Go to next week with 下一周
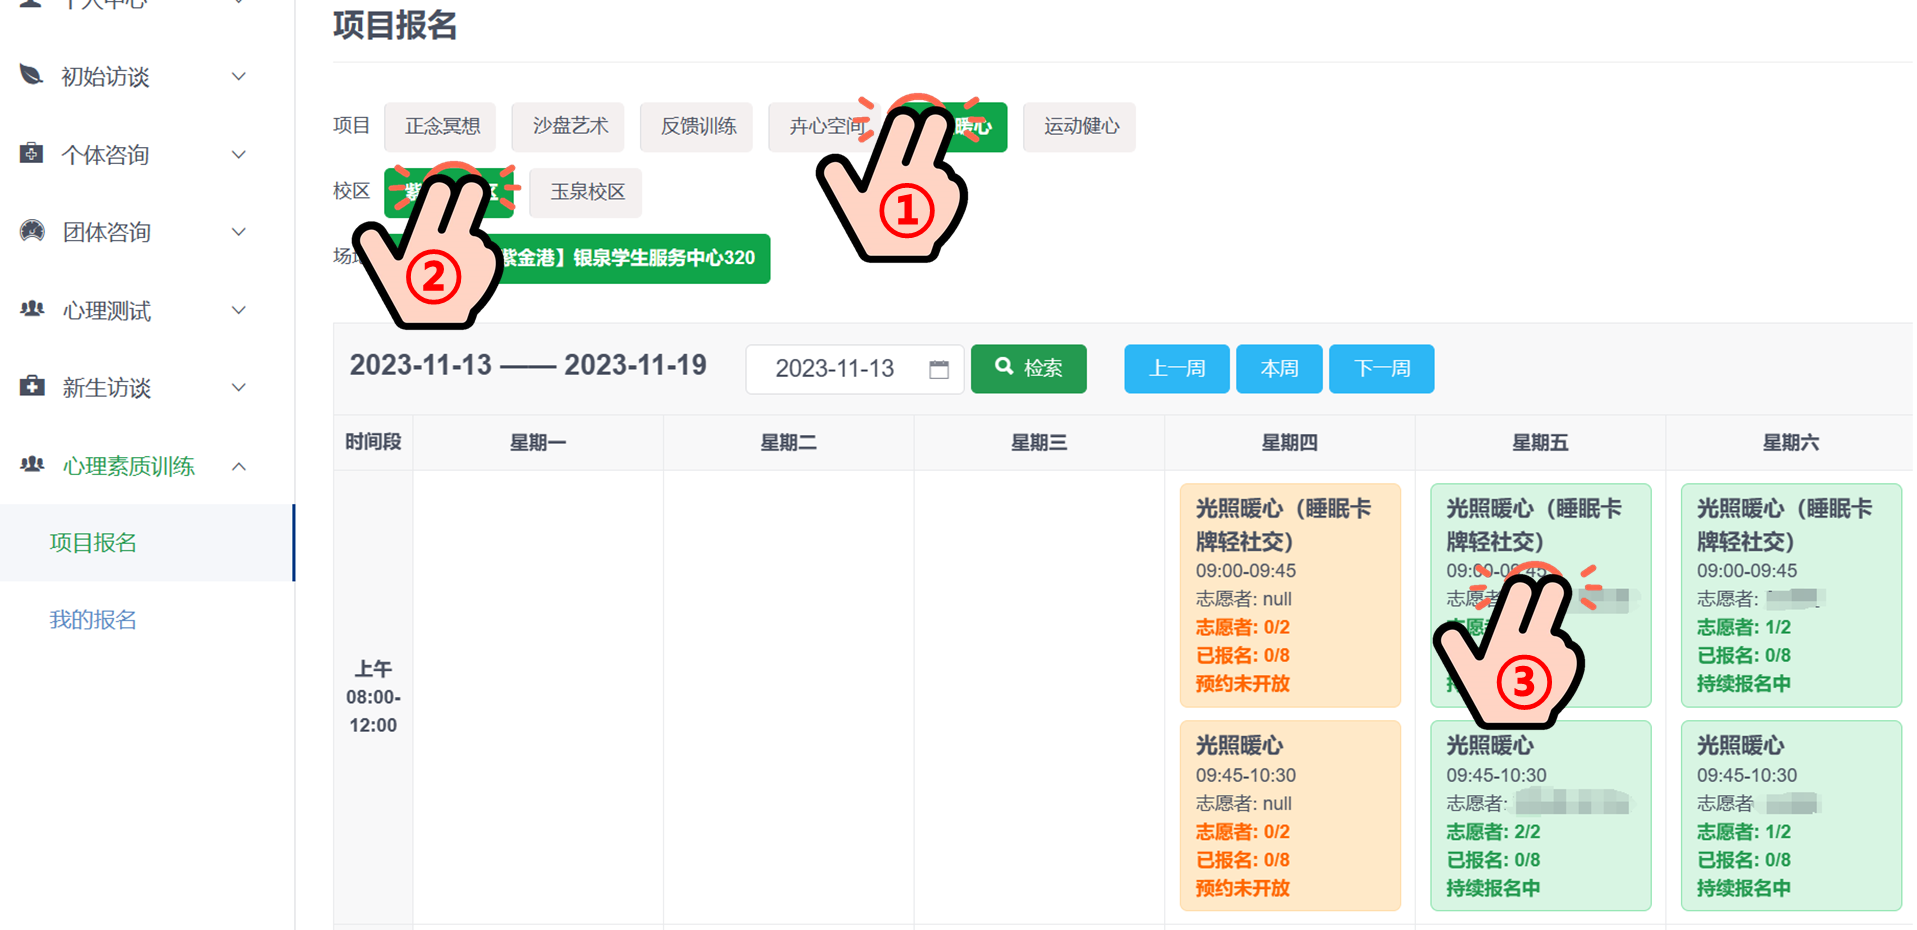The width and height of the screenshot is (1917, 930). (x=1381, y=369)
